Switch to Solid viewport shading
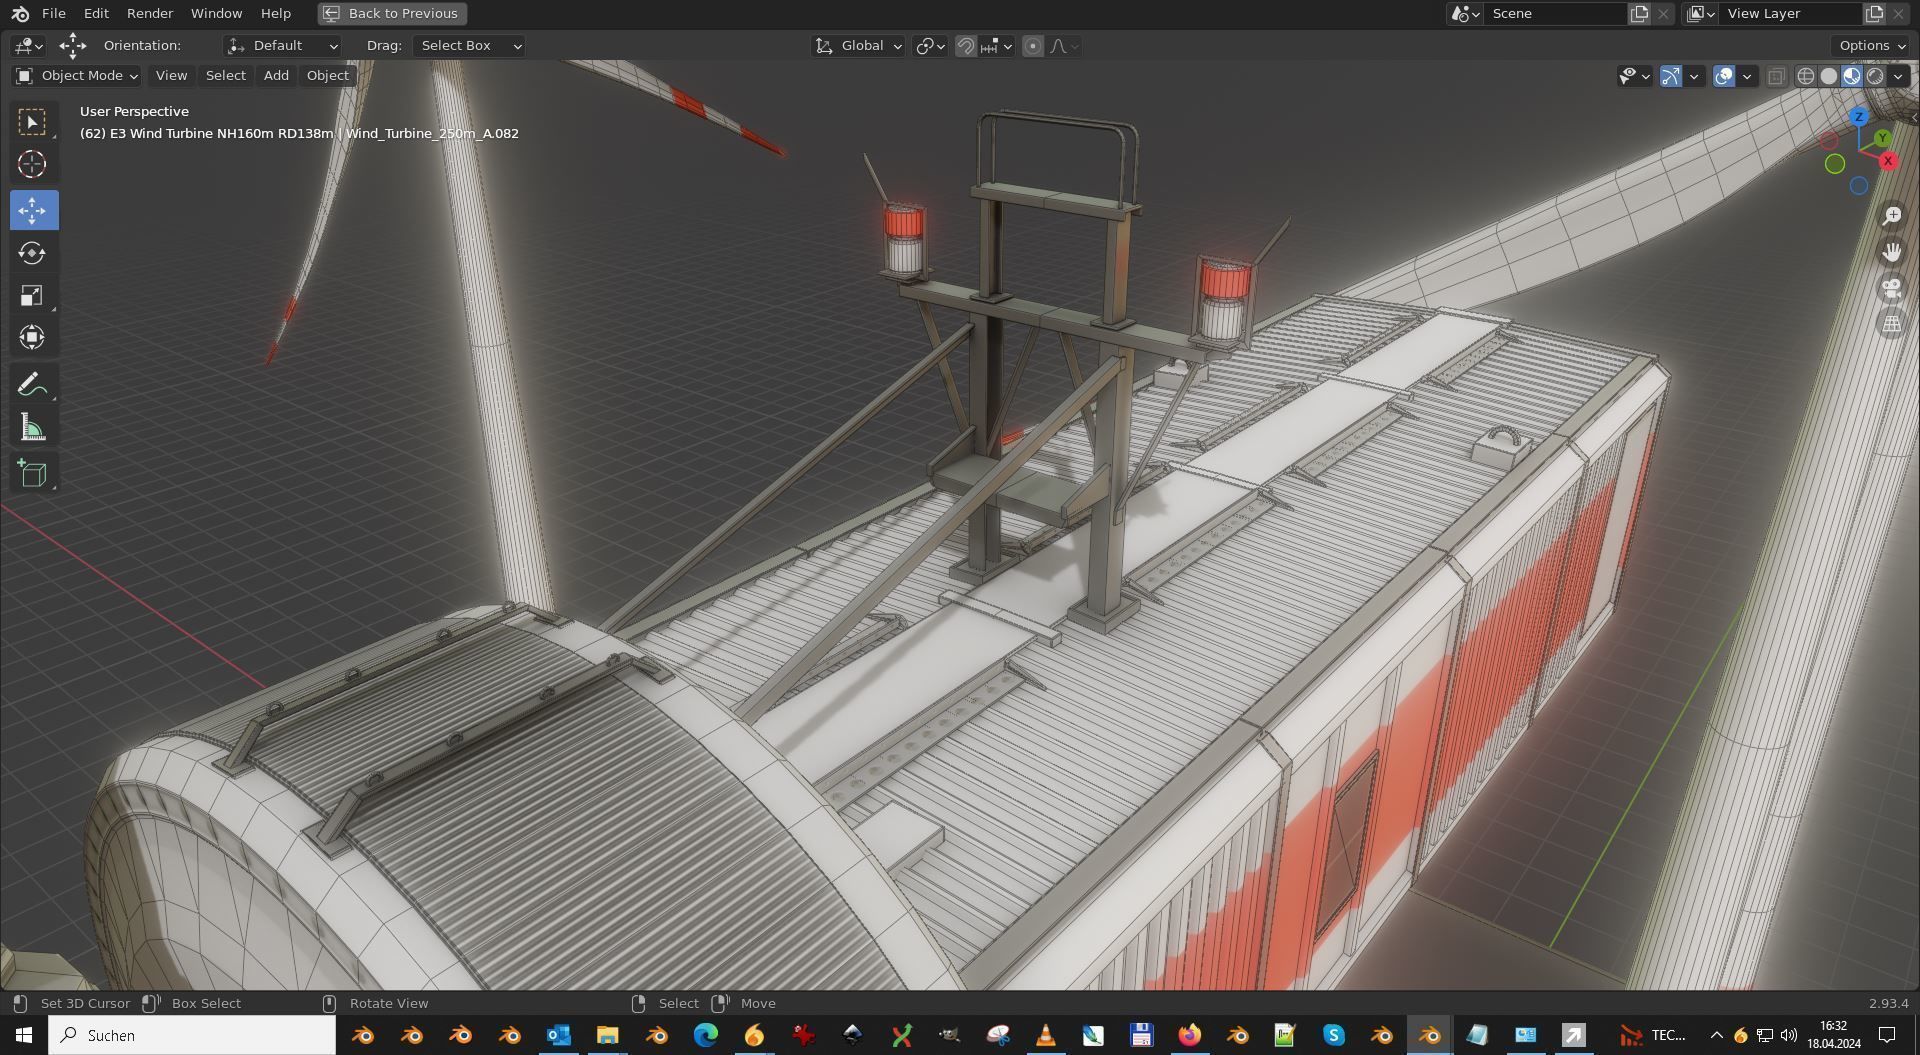This screenshot has width=1920, height=1055. coord(1829,76)
